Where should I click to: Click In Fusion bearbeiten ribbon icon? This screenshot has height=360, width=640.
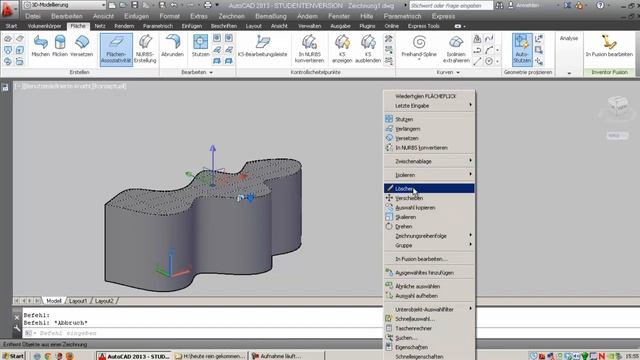click(609, 46)
